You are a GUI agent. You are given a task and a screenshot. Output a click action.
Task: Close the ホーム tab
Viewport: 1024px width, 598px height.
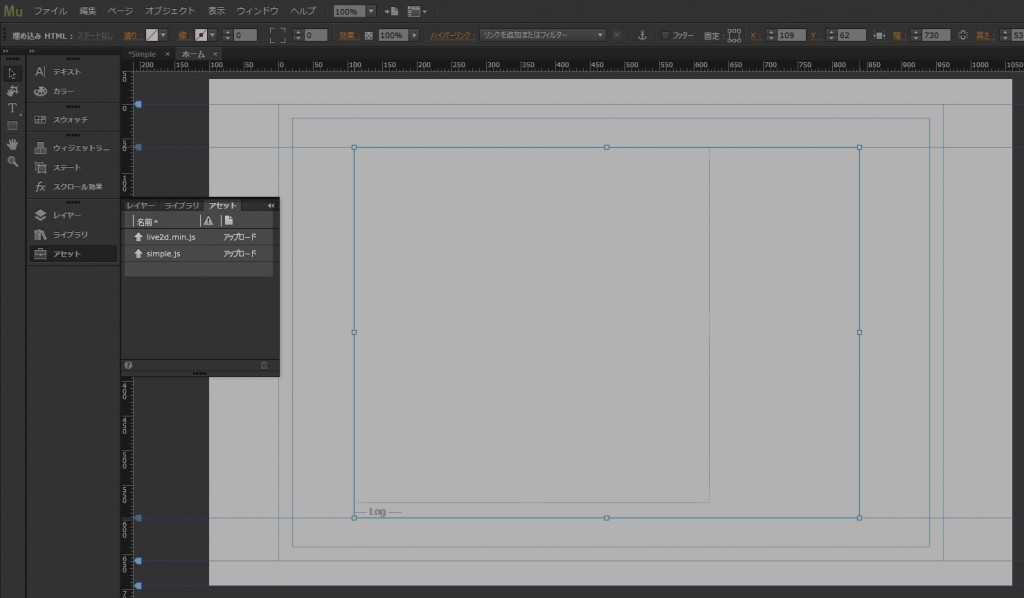[x=215, y=54]
